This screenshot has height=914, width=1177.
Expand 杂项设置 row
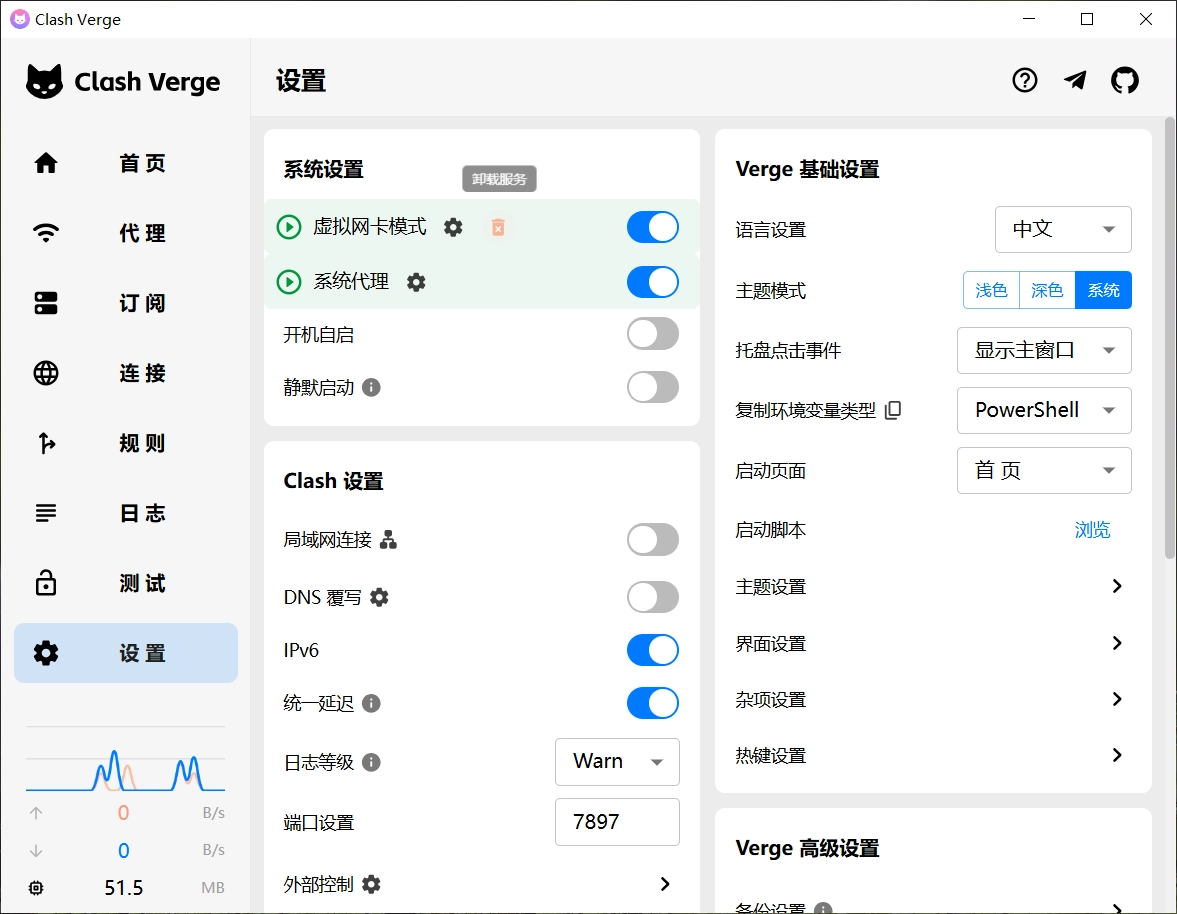[x=933, y=699]
